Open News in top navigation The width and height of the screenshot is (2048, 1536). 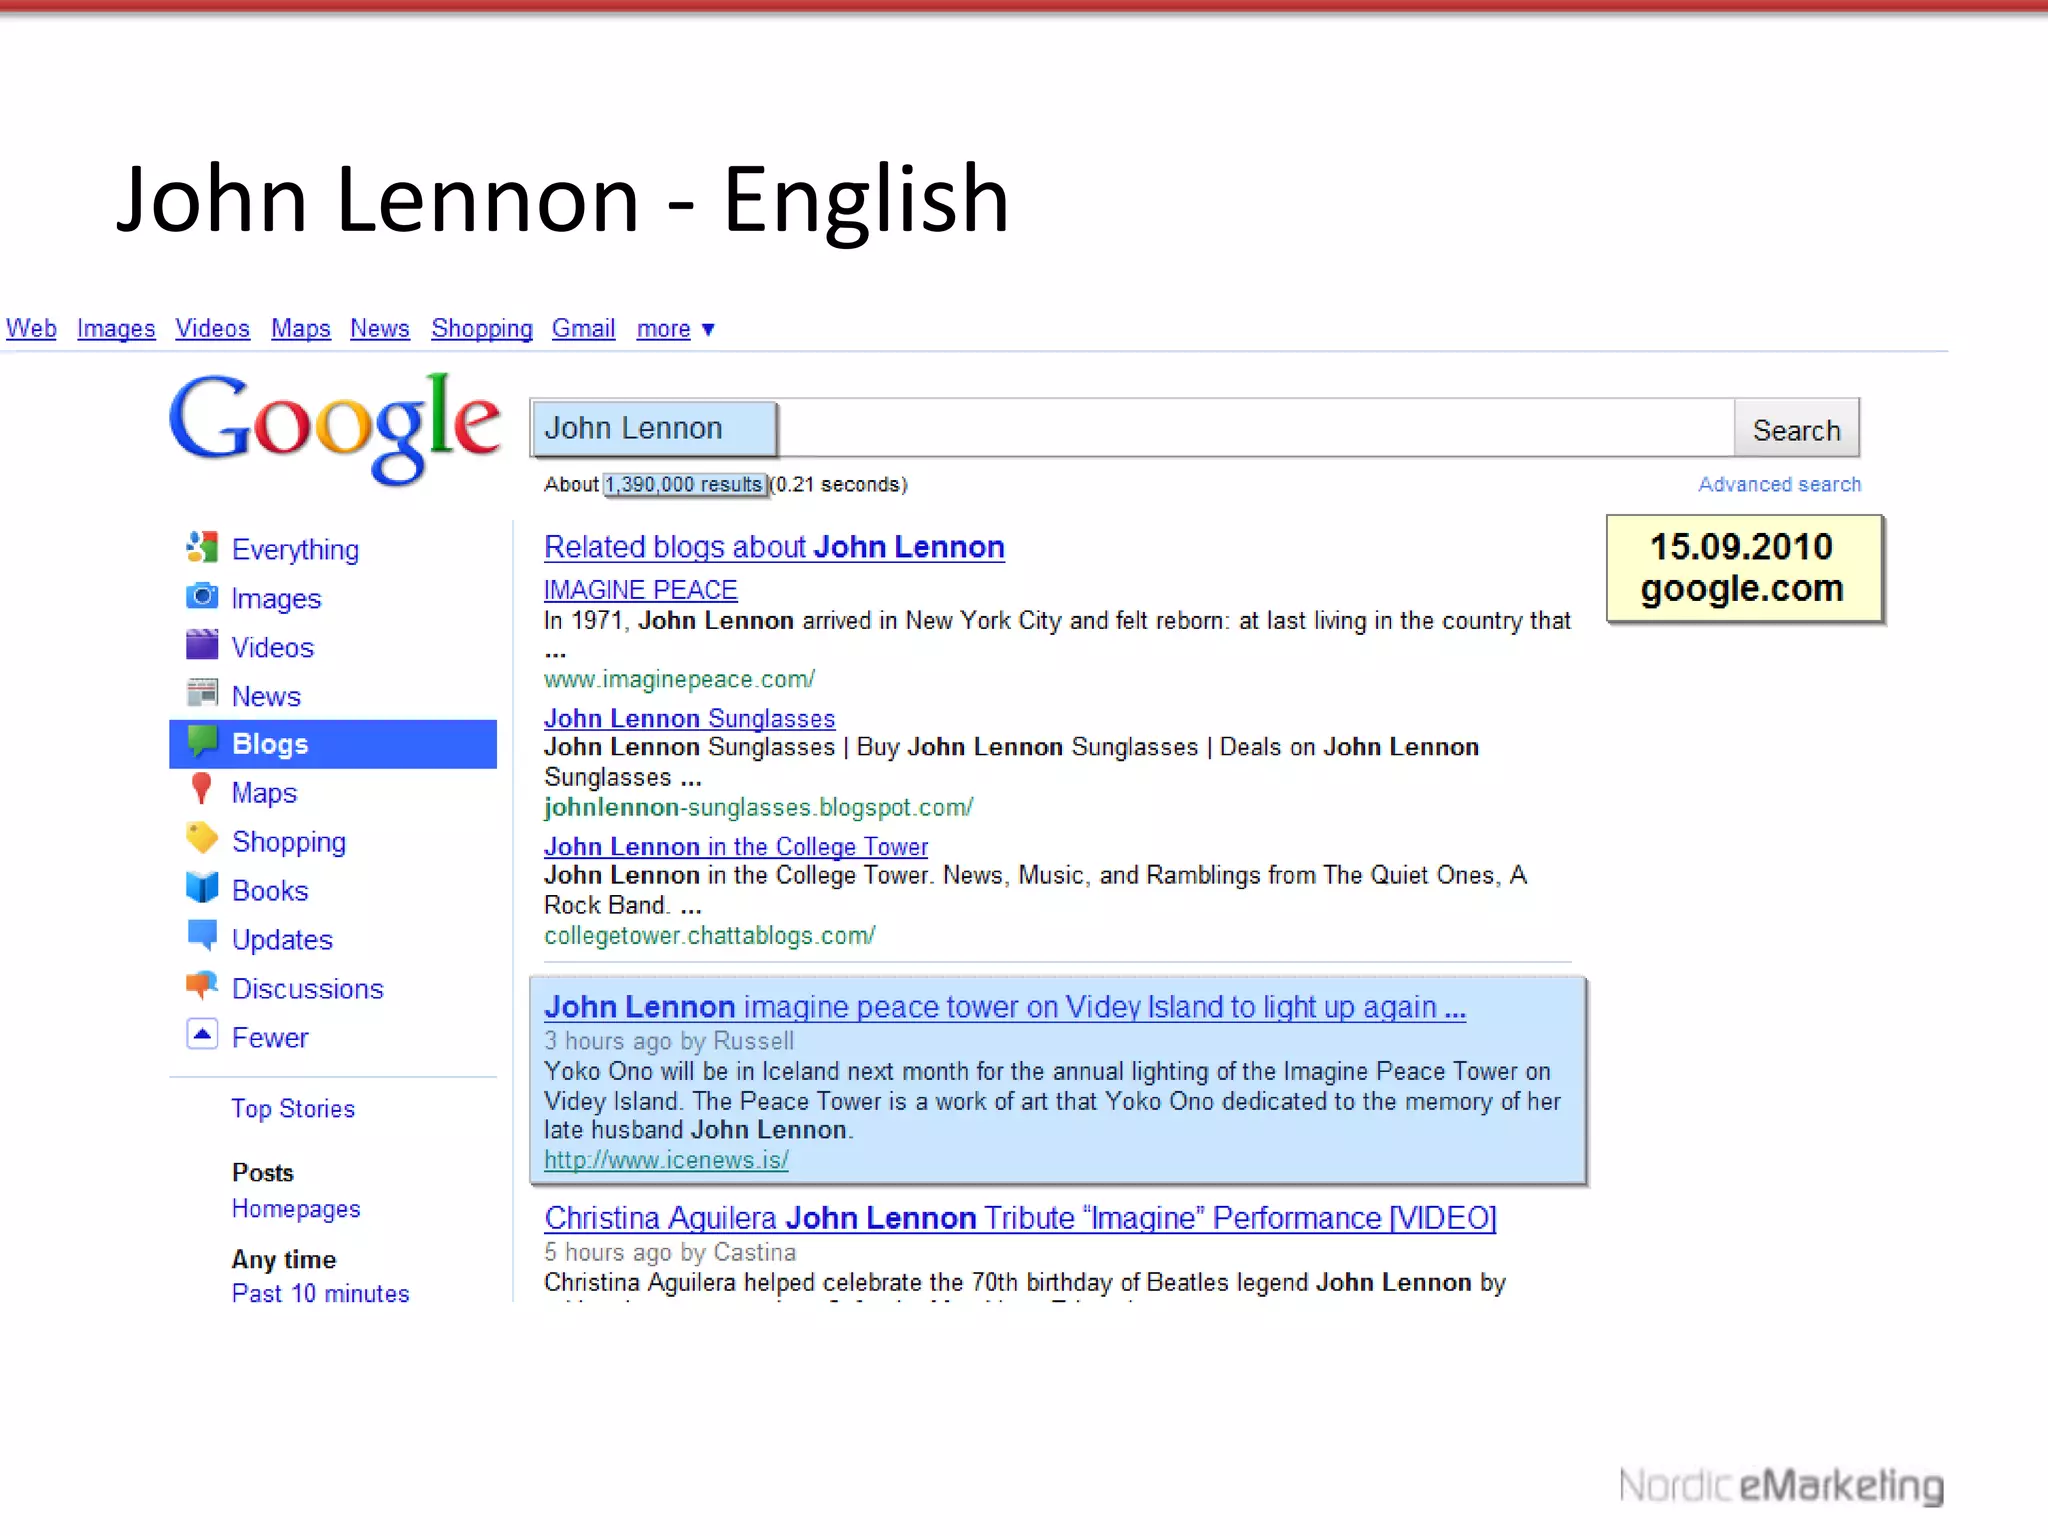coord(380,329)
